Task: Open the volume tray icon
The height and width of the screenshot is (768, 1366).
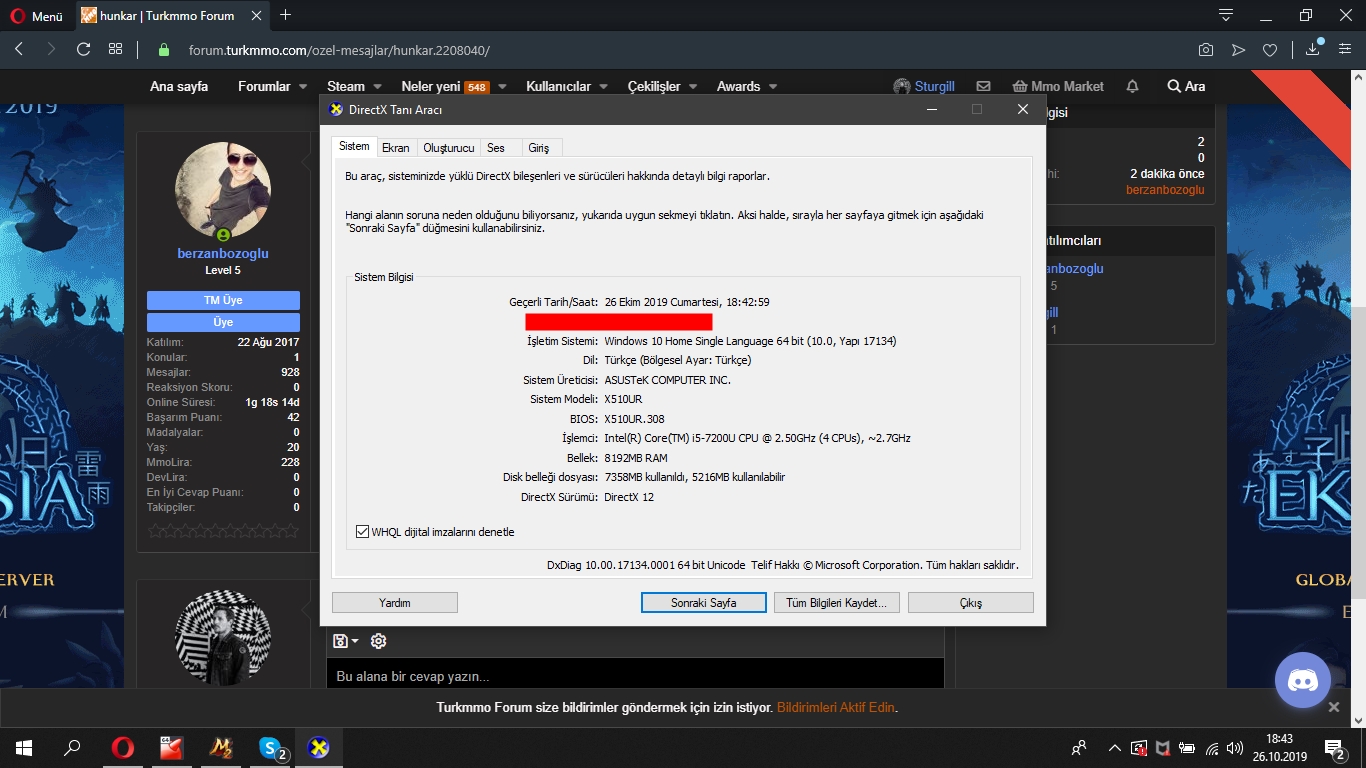Action: (x=1235, y=747)
